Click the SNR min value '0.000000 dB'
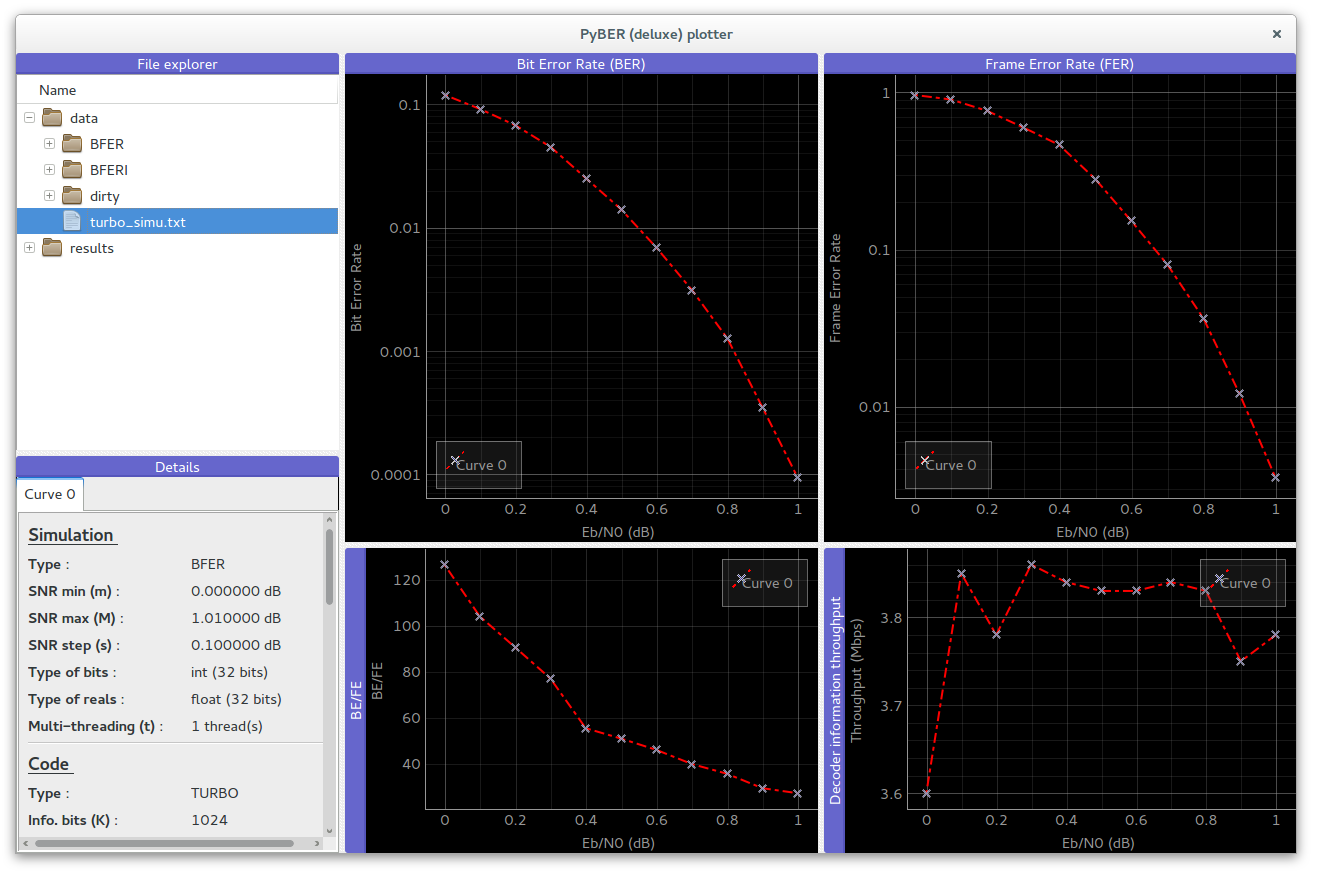Viewport: 1319px width, 878px height. pyautogui.click(x=236, y=591)
